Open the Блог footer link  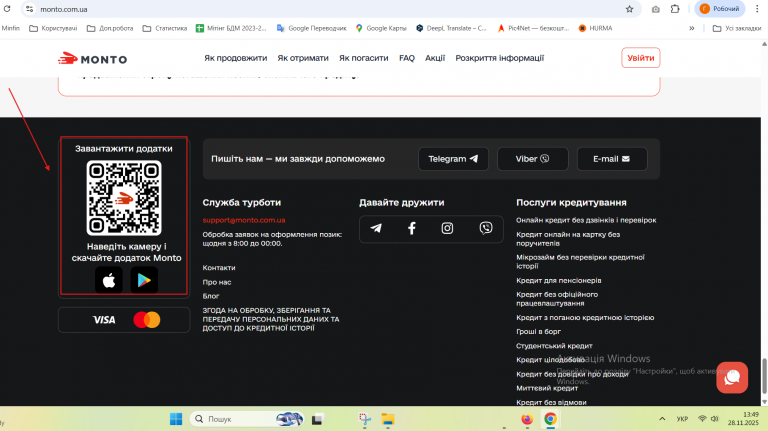tap(211, 296)
